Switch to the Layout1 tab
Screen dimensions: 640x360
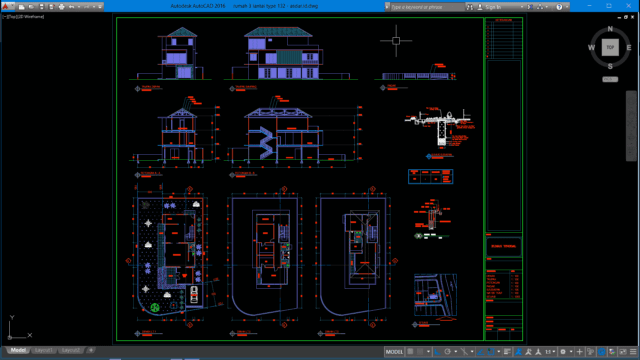pos(43,350)
